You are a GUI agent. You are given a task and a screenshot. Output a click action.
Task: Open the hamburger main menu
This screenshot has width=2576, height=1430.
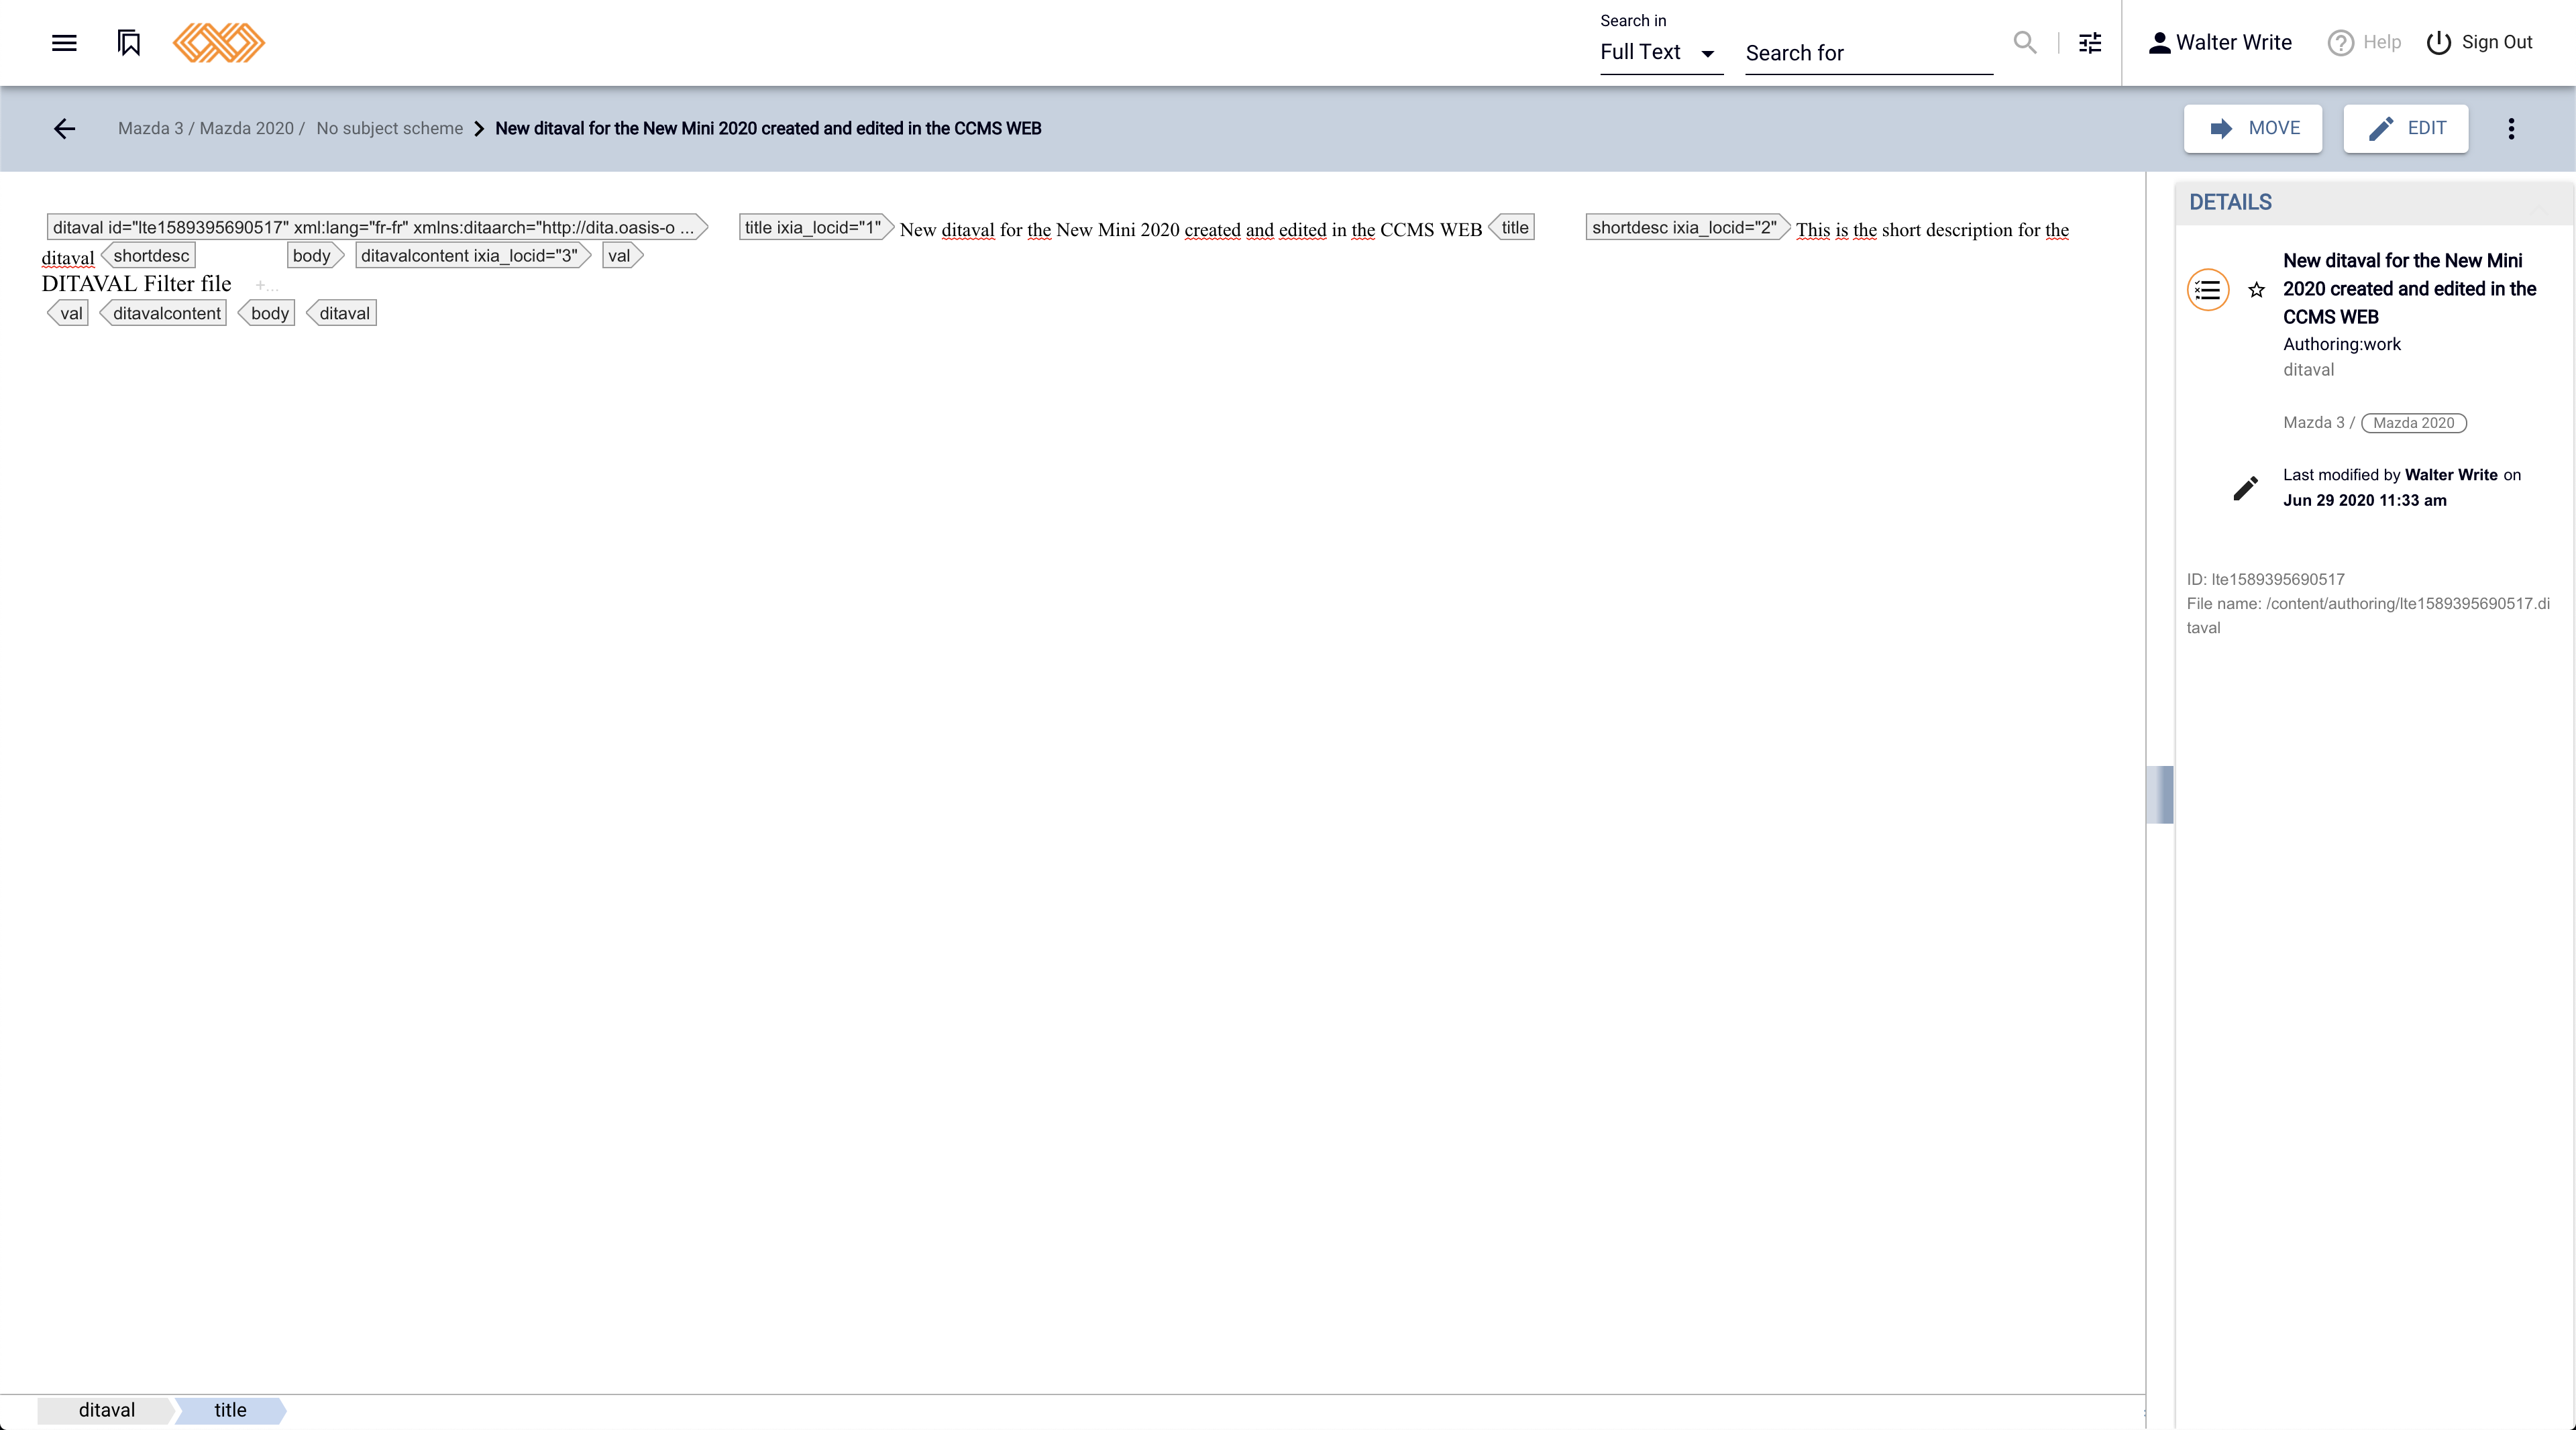[64, 43]
